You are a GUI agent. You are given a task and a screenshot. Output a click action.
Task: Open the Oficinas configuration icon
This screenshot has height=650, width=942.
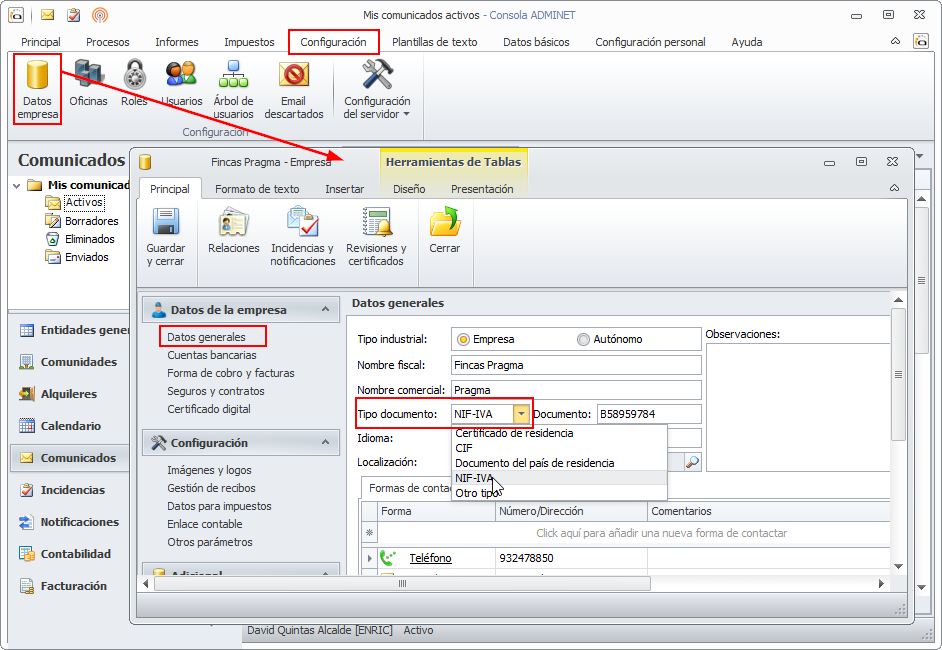[x=88, y=83]
